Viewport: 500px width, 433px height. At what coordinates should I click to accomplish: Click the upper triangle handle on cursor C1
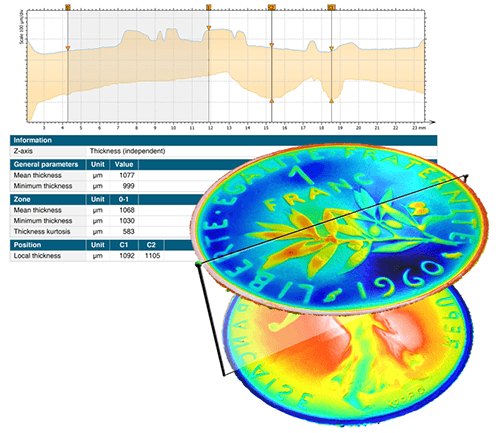331,49
